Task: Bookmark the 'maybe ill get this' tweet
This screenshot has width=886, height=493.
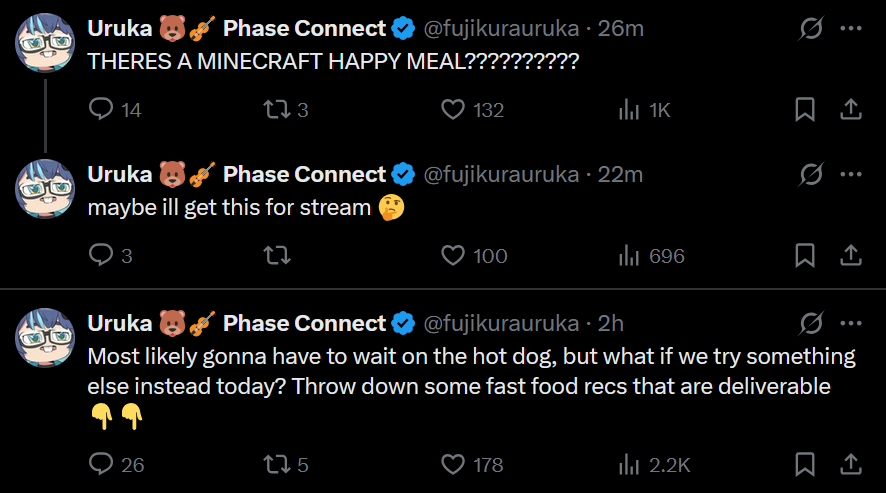Action: 805,255
